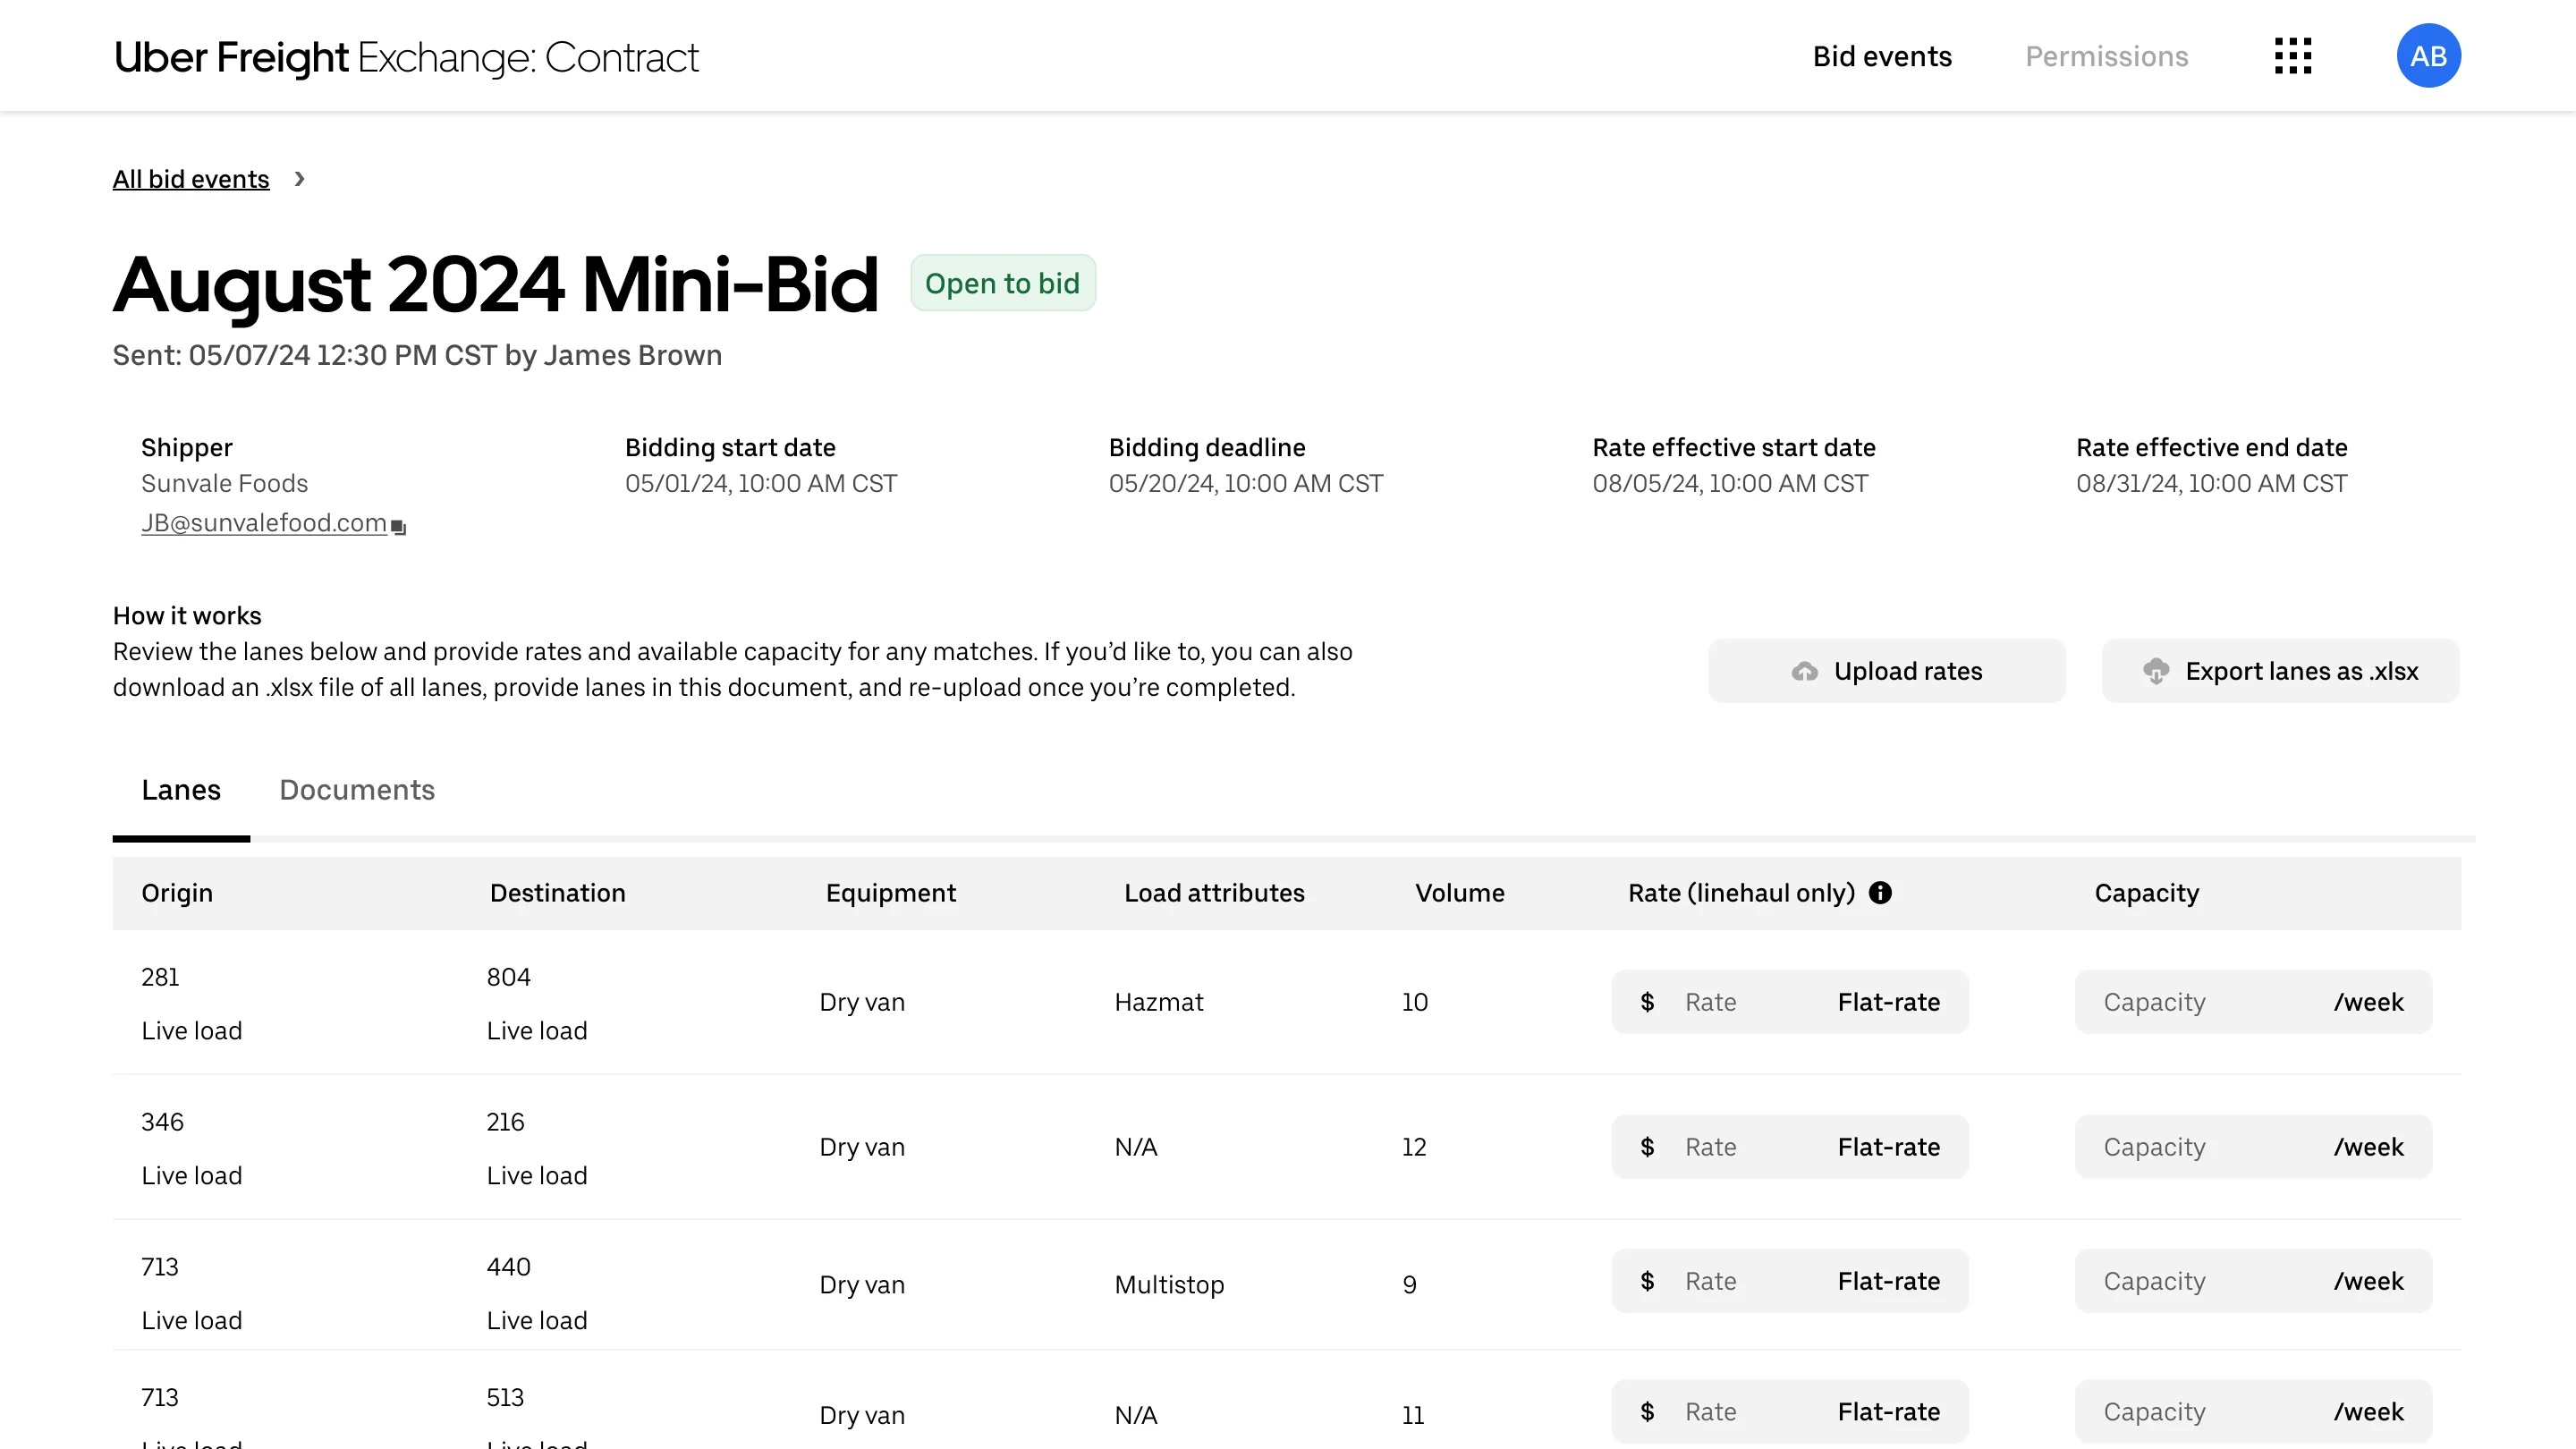Click the Rate linehaul info icon
The height and width of the screenshot is (1449, 2576).
1880,893
